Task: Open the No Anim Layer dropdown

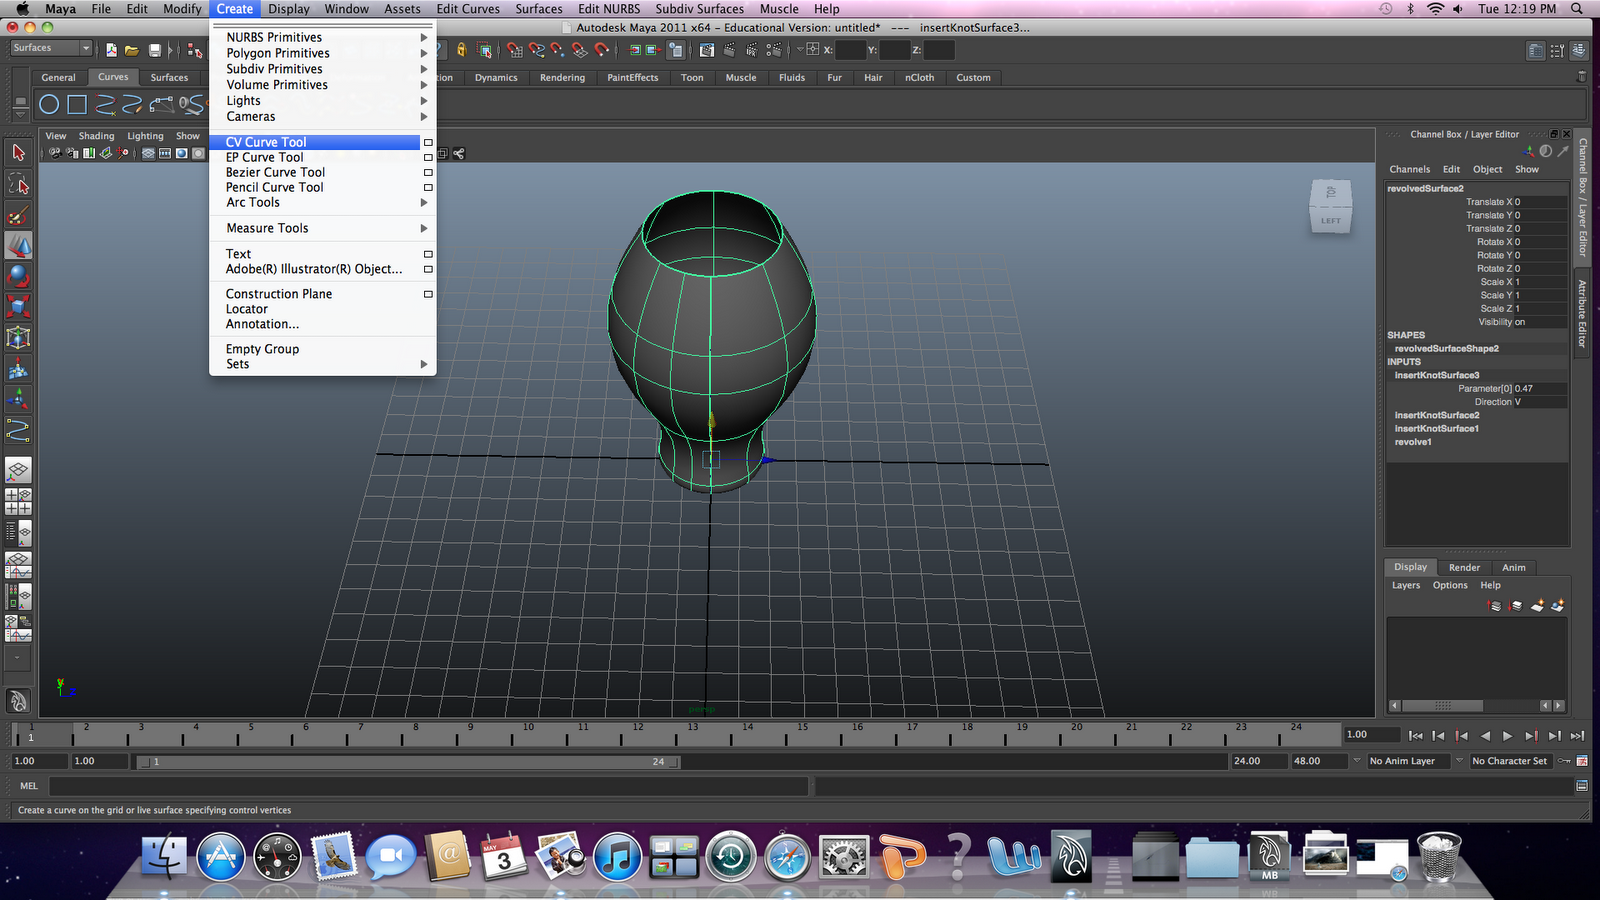Action: tap(1408, 760)
